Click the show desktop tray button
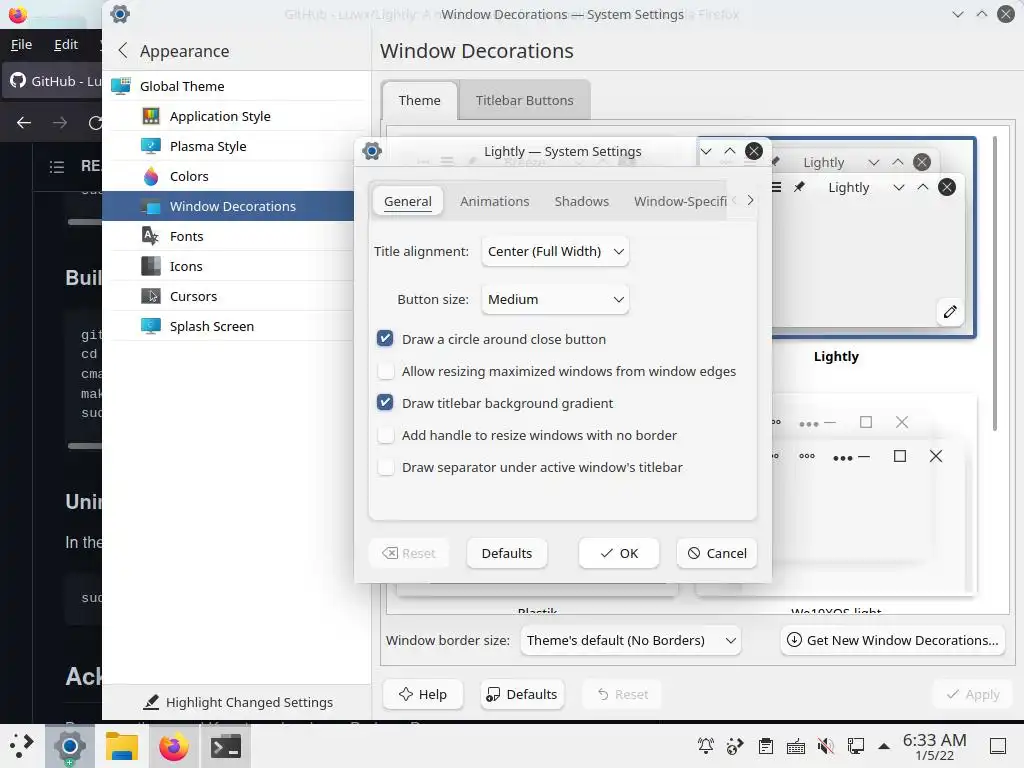The image size is (1024, 768). tap(998, 746)
